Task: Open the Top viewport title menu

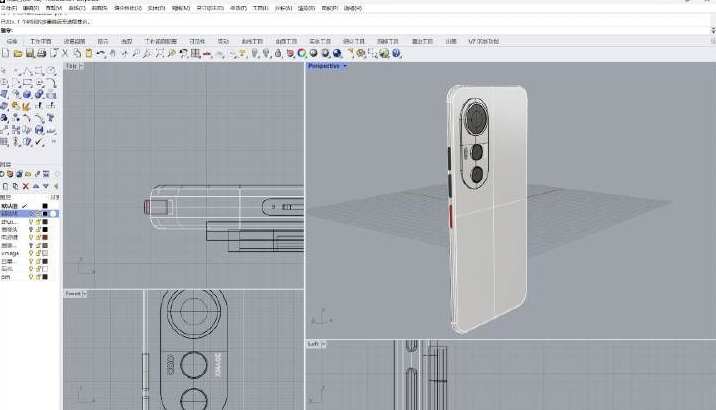Action: (72, 66)
